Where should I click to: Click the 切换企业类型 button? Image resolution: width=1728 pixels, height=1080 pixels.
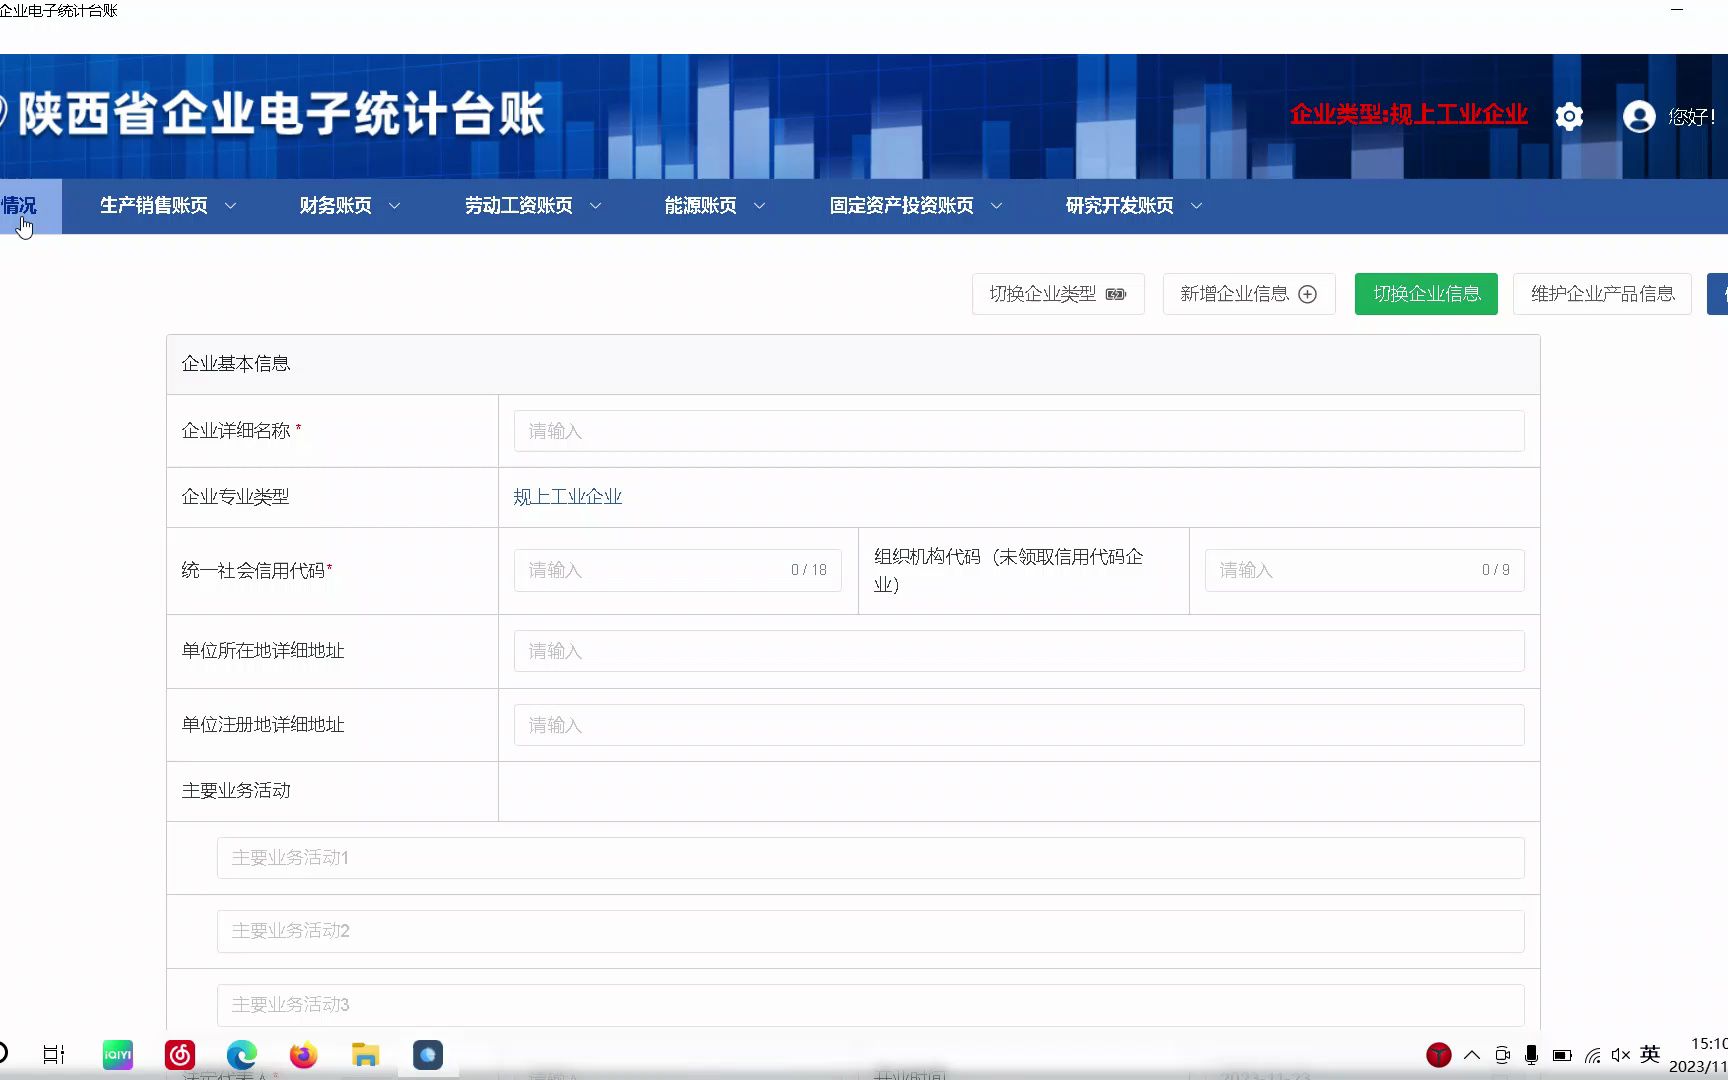(1058, 294)
